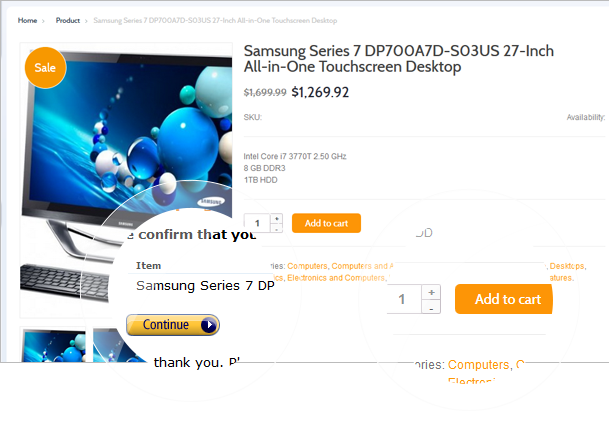Select the first product thumbnail image
Screen dimensions: 609x425
click(54, 345)
